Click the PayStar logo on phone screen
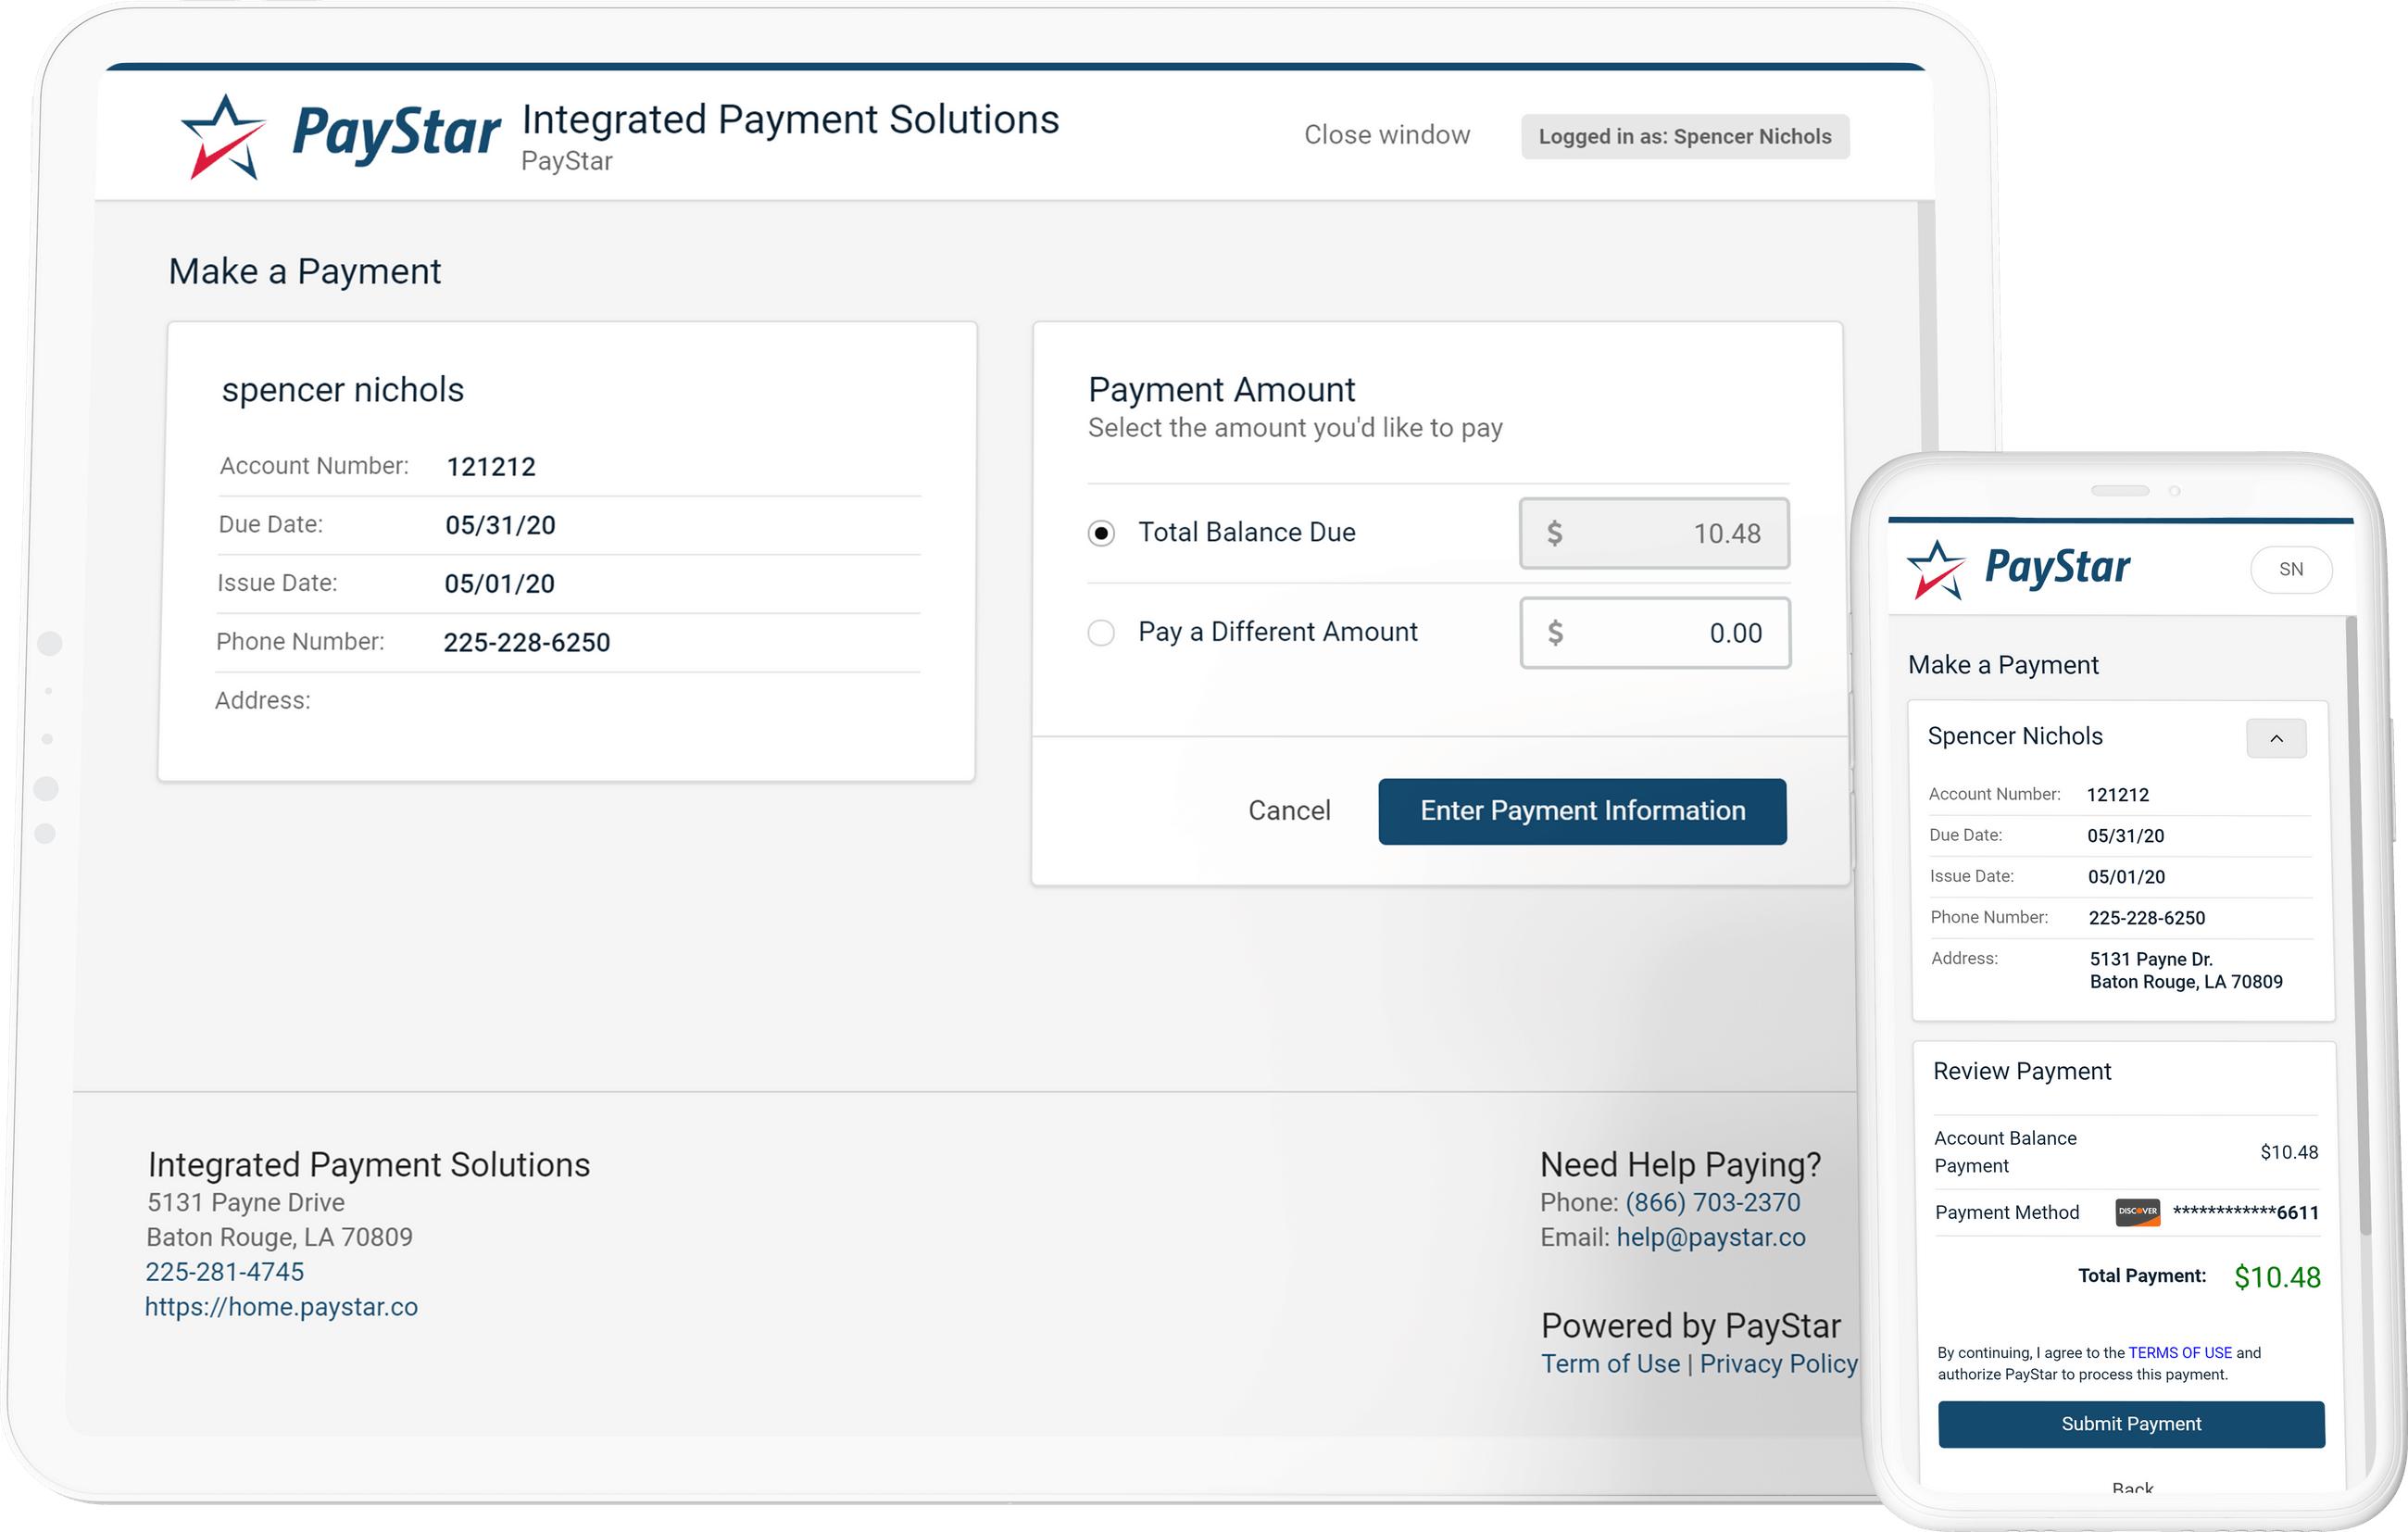Screen dimensions: 2408x1532 2019,569
